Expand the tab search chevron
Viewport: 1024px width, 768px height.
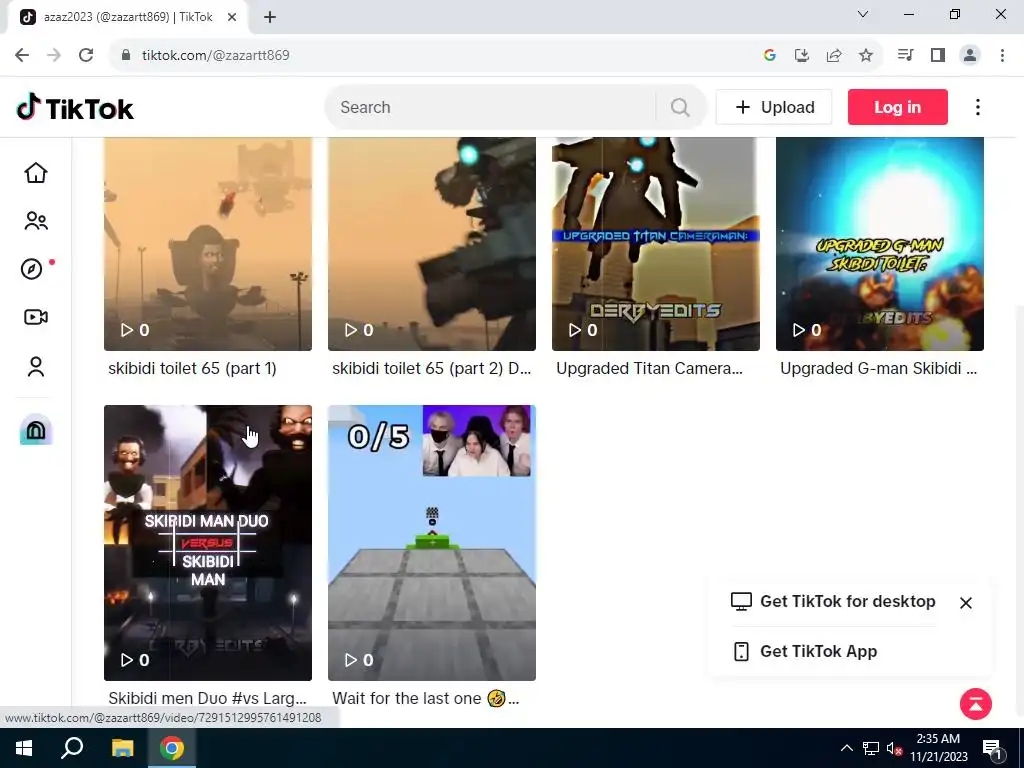863,14
